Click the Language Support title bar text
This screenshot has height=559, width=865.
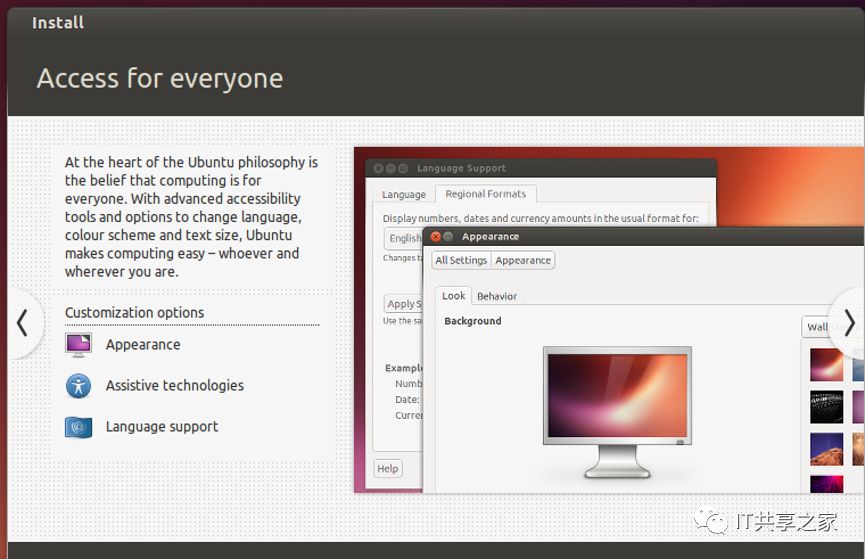[x=461, y=168]
